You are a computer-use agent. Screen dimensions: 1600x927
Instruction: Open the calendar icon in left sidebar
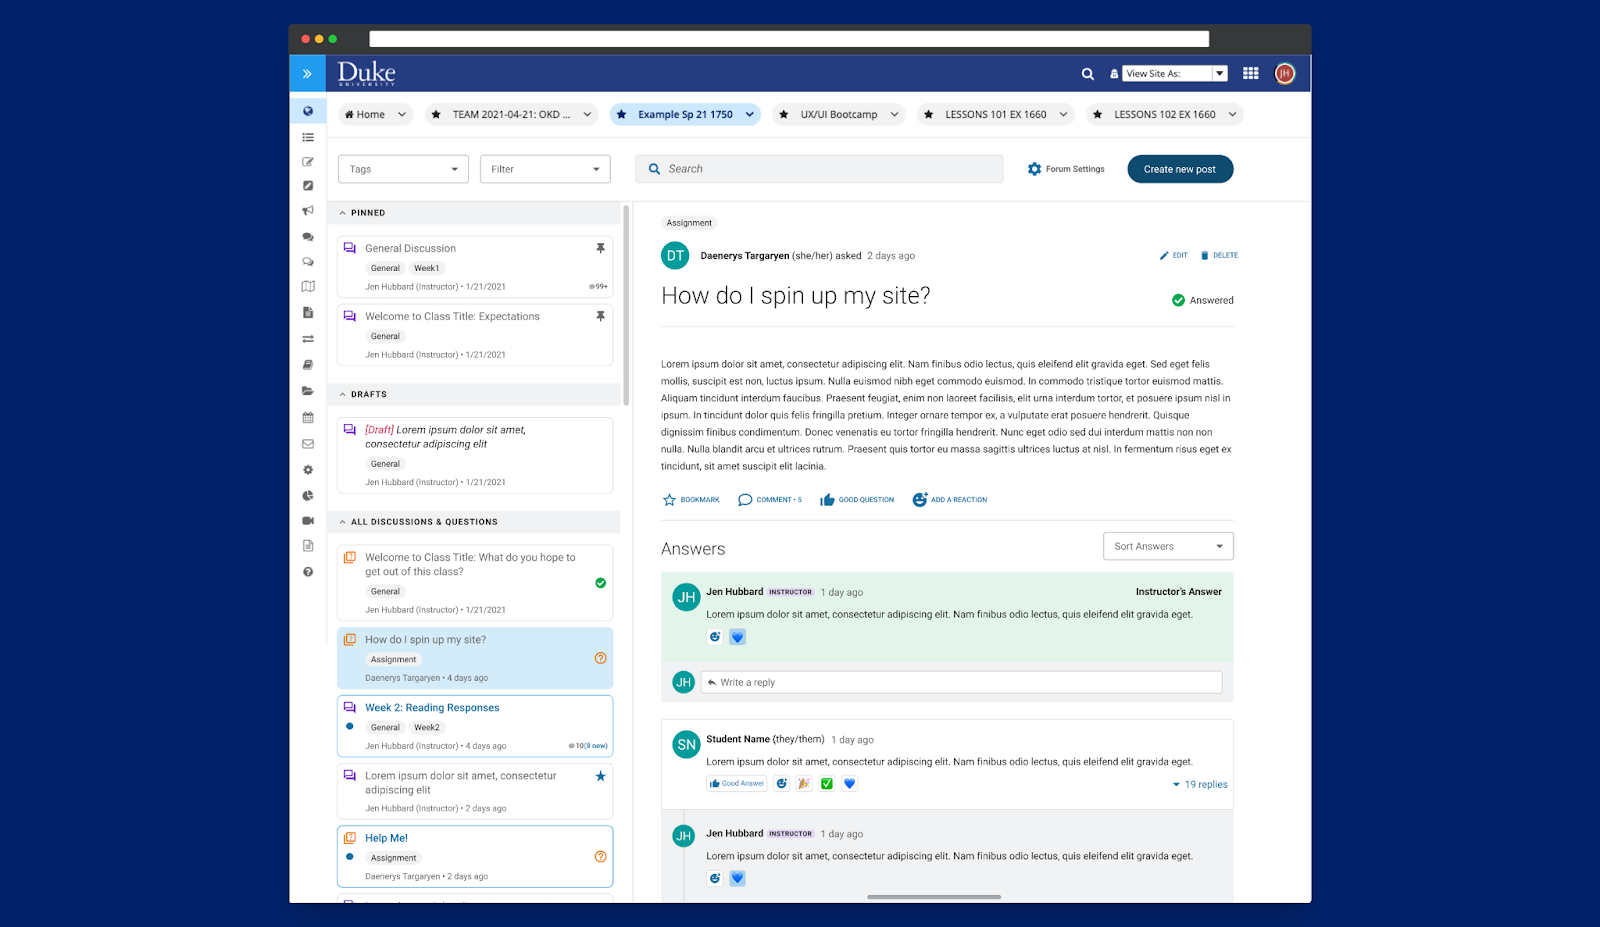tap(308, 417)
